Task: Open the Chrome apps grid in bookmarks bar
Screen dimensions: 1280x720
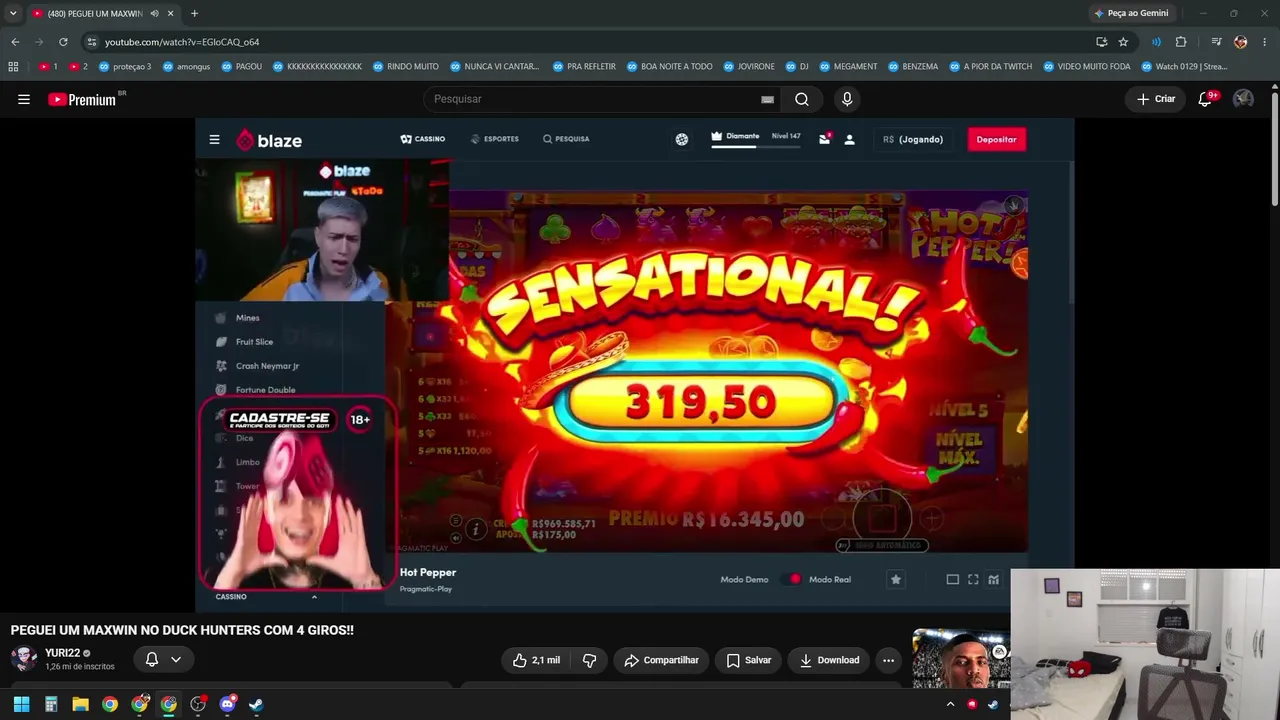Action: point(13,67)
